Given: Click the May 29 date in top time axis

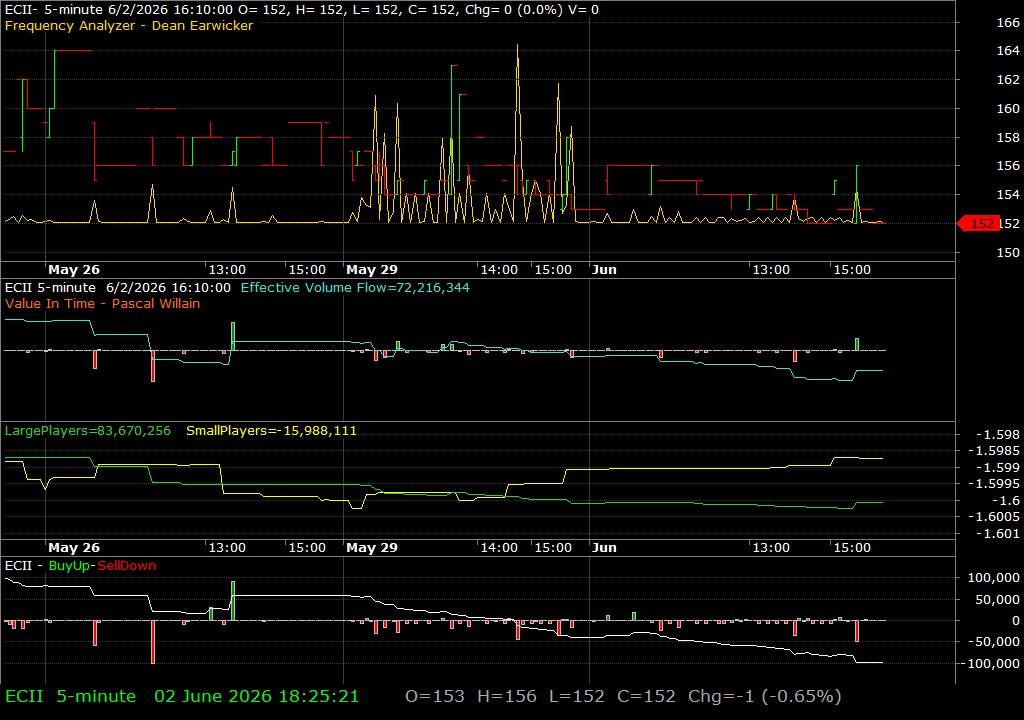Looking at the screenshot, I should [372, 270].
